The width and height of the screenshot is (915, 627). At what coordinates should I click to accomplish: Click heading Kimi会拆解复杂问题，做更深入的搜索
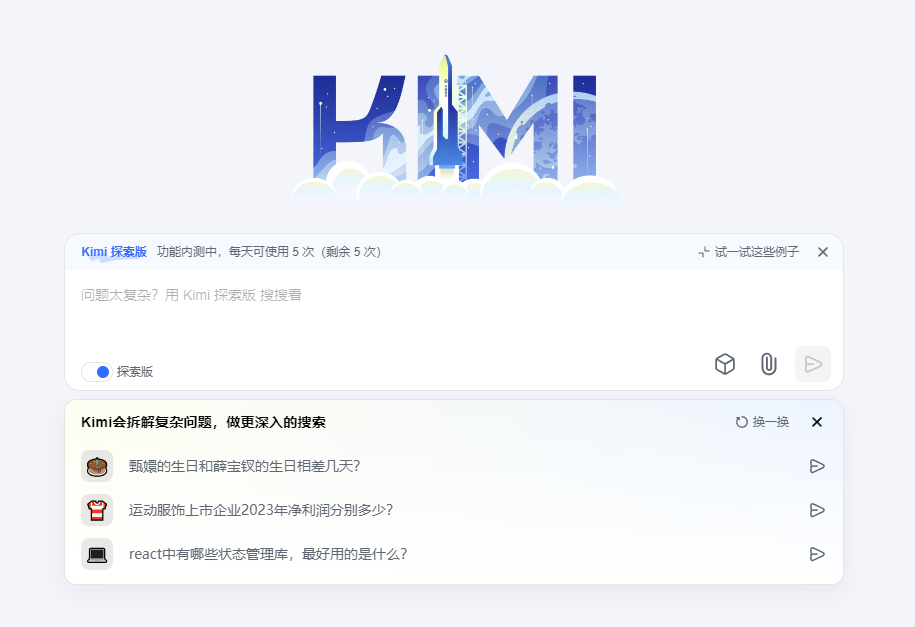(203, 422)
